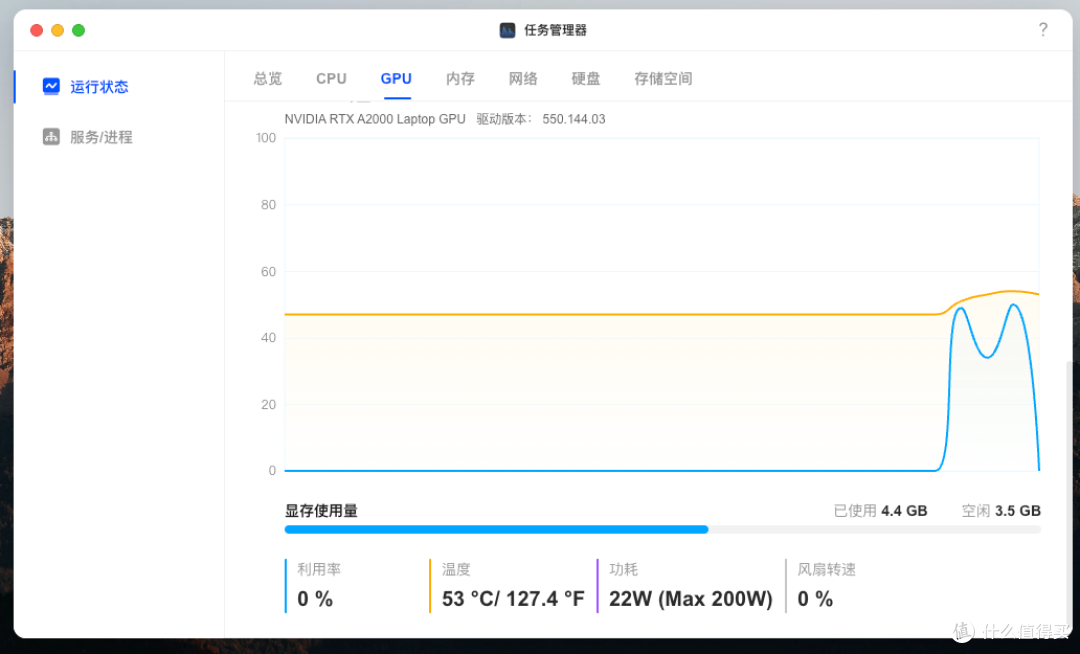Open help via the question mark icon
The height and width of the screenshot is (654, 1080).
click(x=1043, y=30)
